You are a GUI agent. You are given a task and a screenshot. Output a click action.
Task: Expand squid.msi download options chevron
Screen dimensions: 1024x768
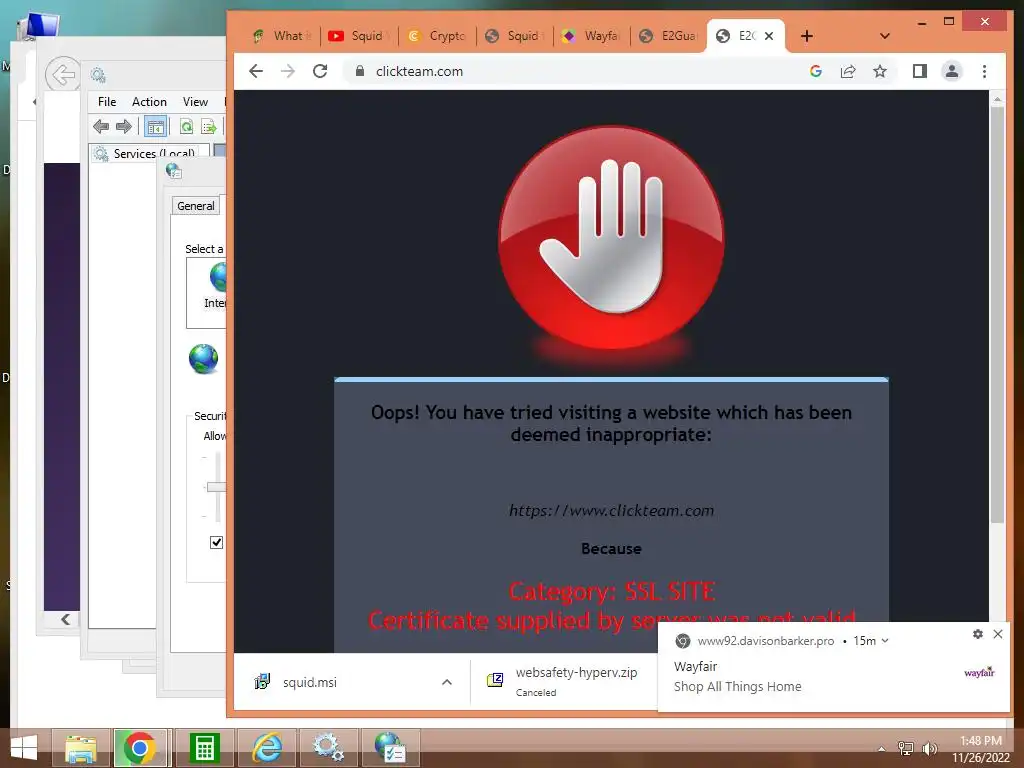[447, 682]
